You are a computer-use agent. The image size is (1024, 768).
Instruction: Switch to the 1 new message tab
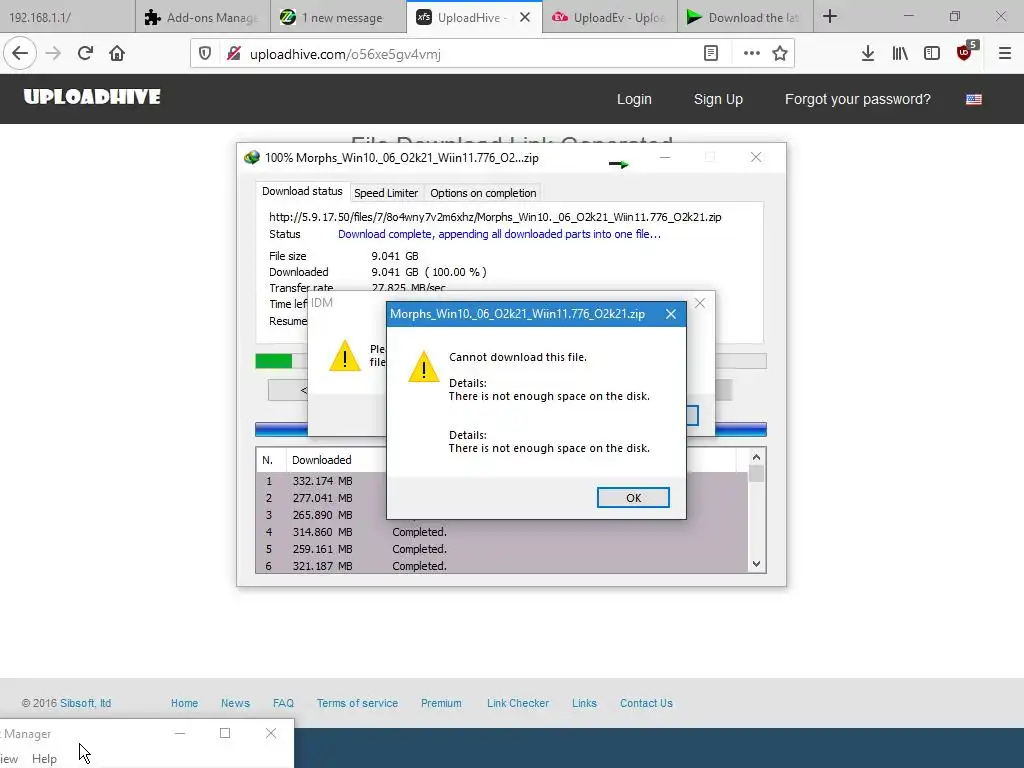coord(338,18)
